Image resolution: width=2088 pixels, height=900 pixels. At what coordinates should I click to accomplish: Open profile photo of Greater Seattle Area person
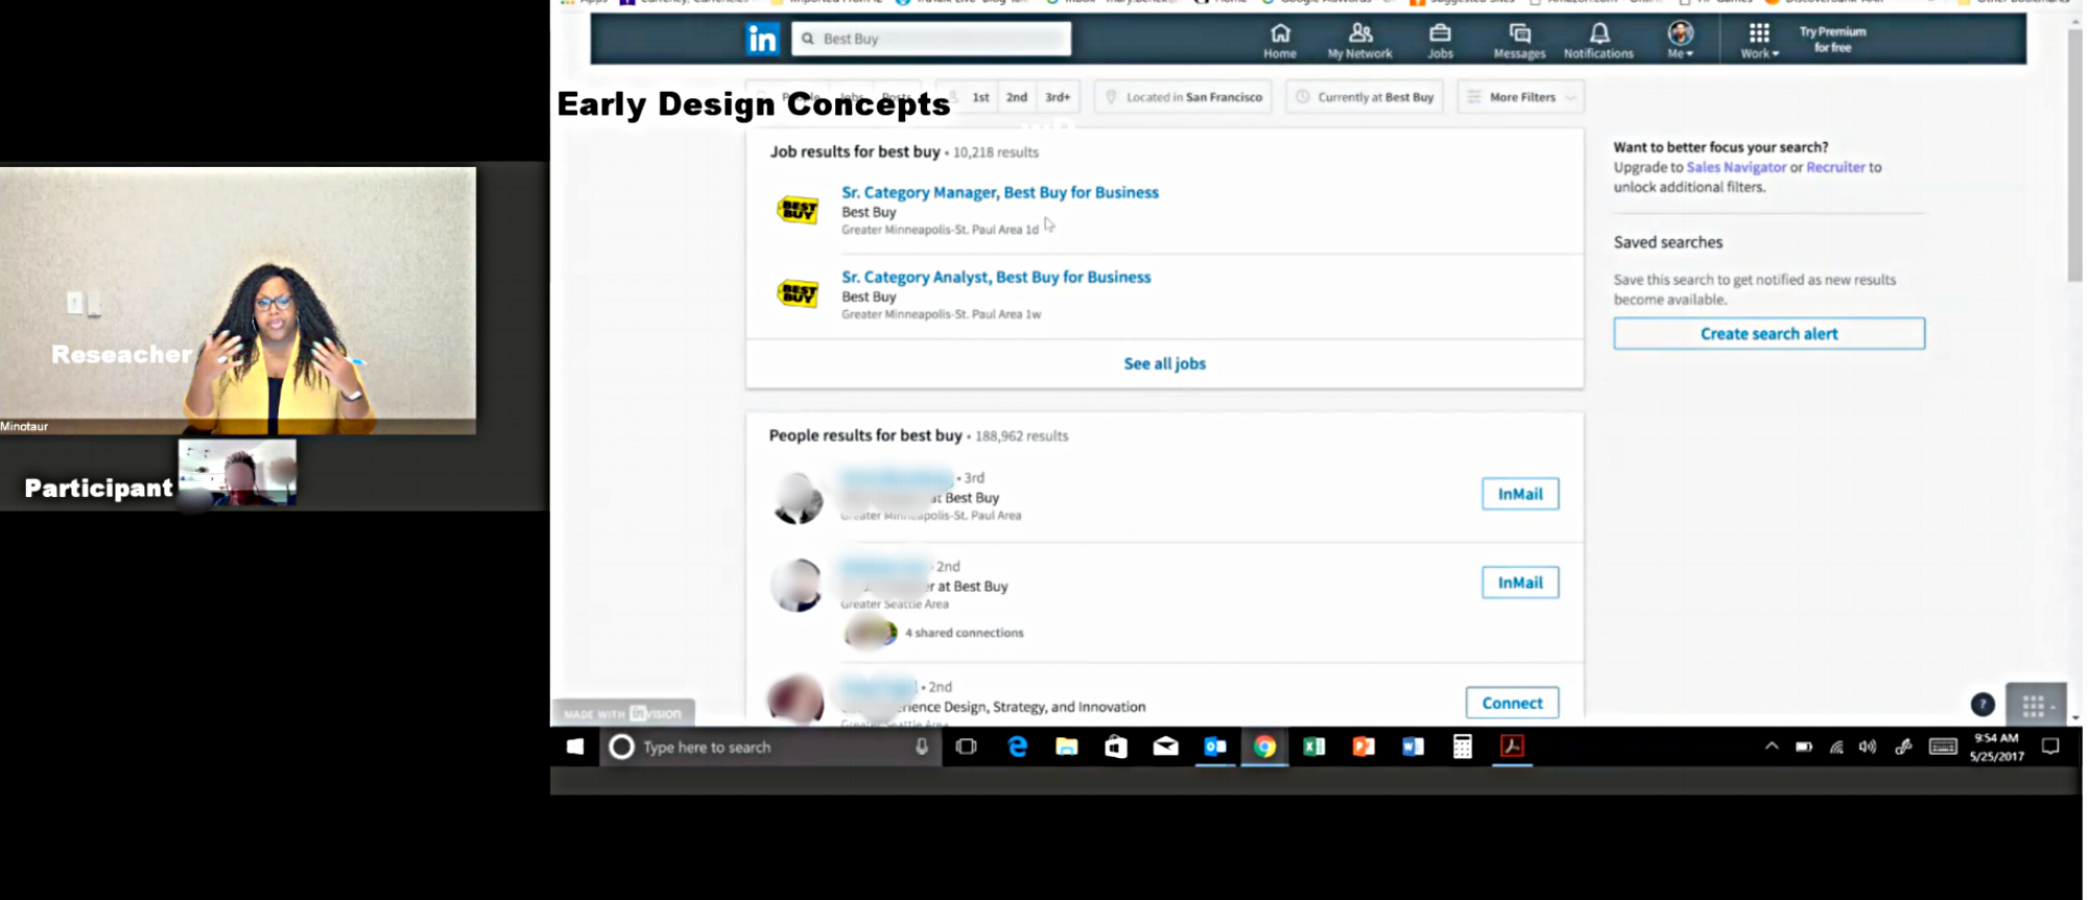[x=797, y=585]
